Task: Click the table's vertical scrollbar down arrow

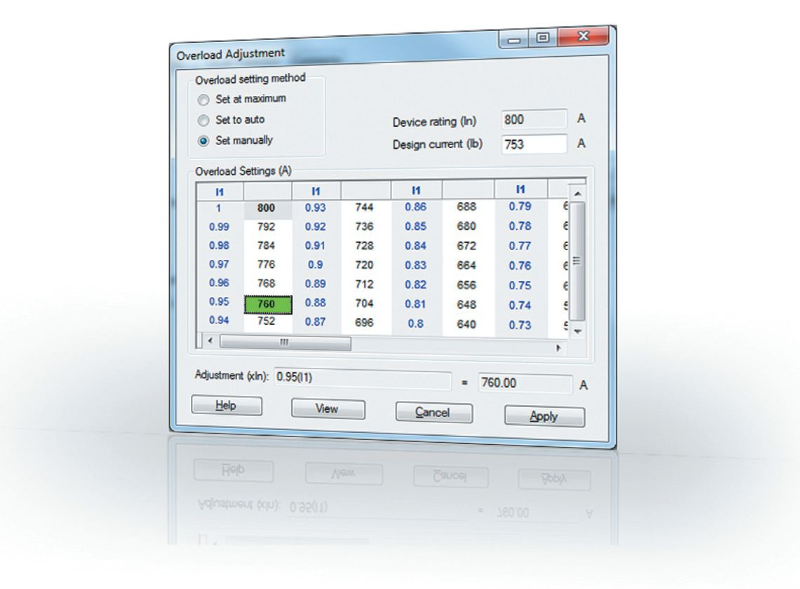Action: click(x=577, y=330)
